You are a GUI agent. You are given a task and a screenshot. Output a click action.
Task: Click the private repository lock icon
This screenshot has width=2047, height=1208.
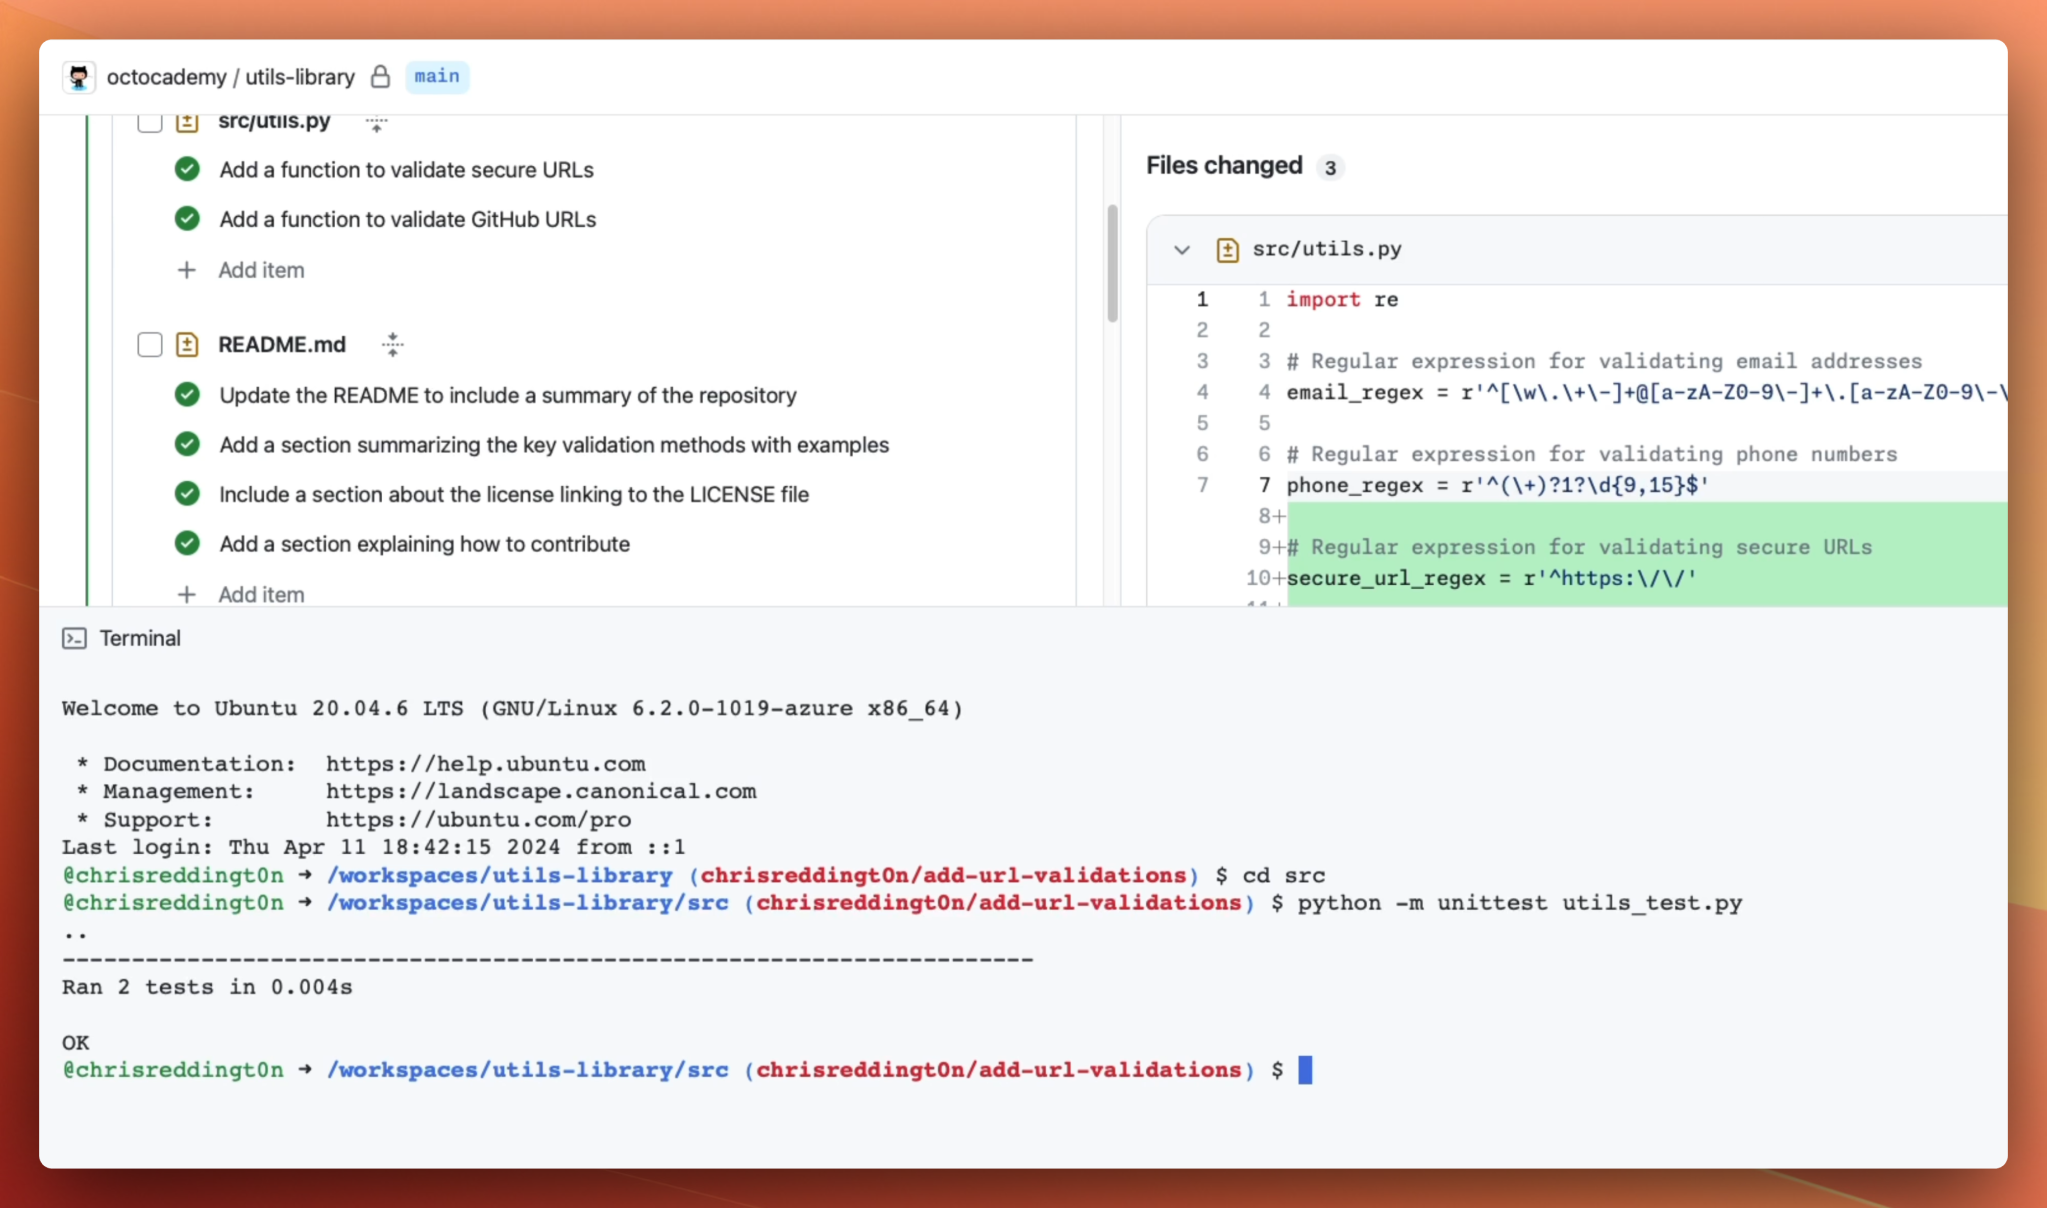pos(380,77)
